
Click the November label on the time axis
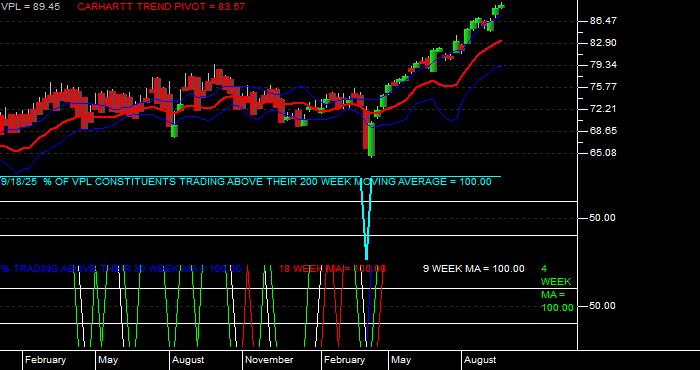pos(269,360)
